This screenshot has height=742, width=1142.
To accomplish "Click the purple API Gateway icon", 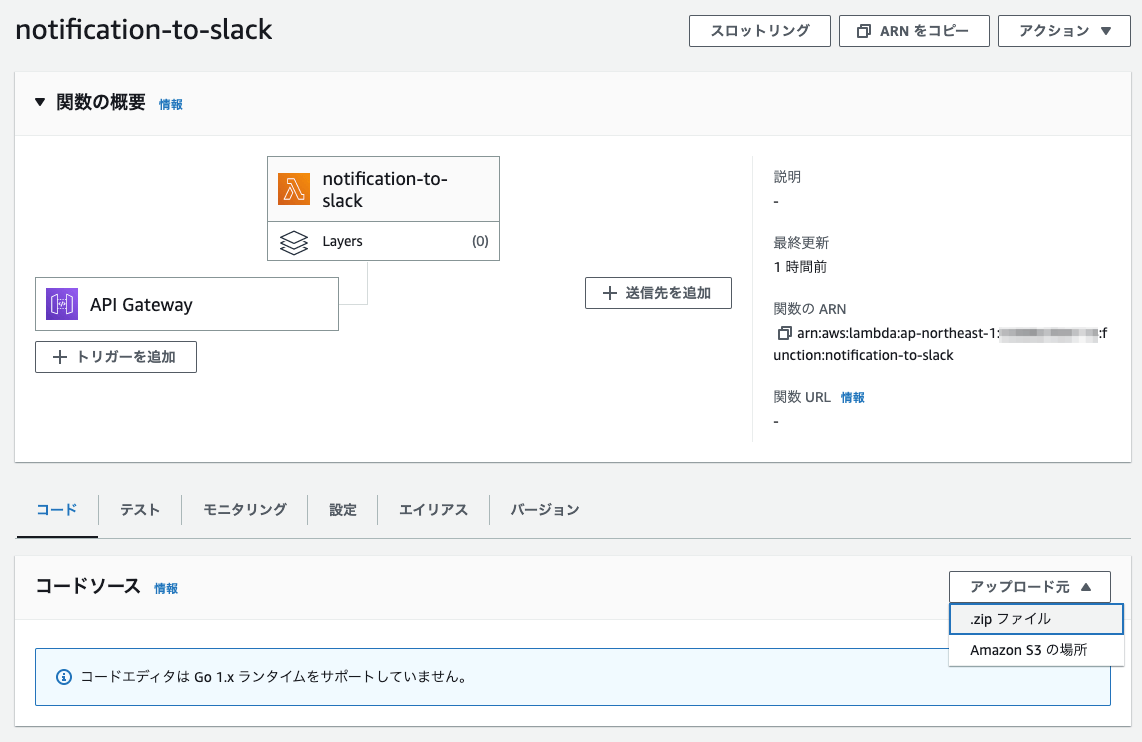I will point(62,305).
